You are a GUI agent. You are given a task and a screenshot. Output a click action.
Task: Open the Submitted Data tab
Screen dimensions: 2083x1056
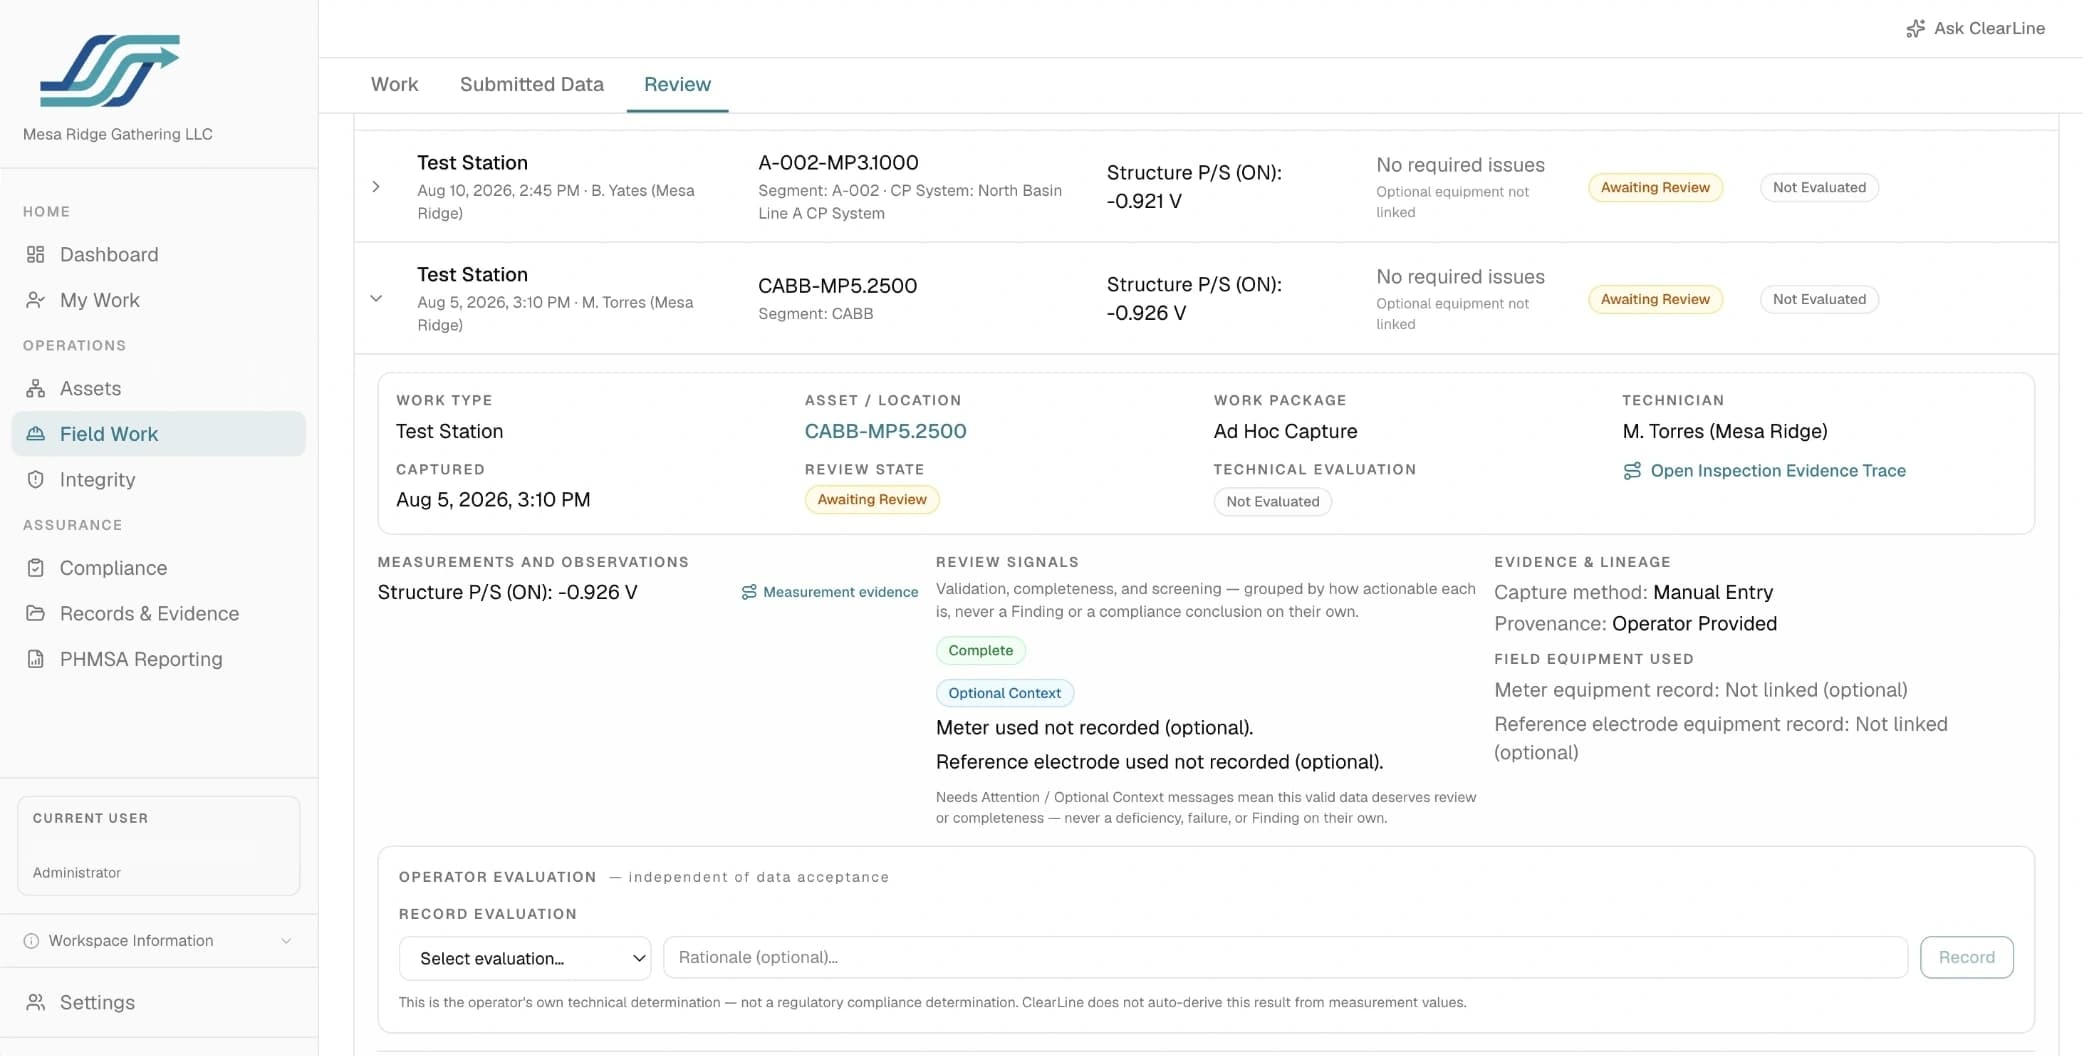click(532, 85)
